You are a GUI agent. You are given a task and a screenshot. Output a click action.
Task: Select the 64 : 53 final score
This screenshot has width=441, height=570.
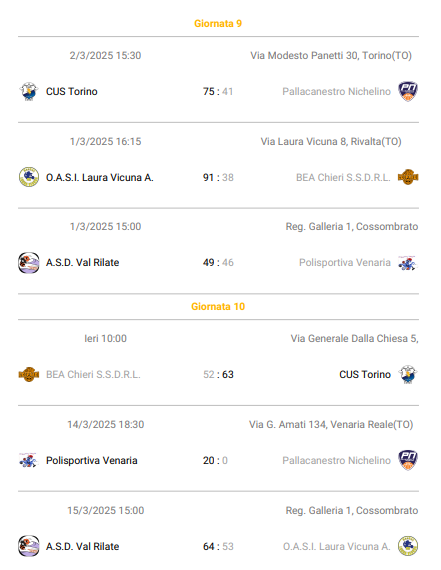point(218,546)
